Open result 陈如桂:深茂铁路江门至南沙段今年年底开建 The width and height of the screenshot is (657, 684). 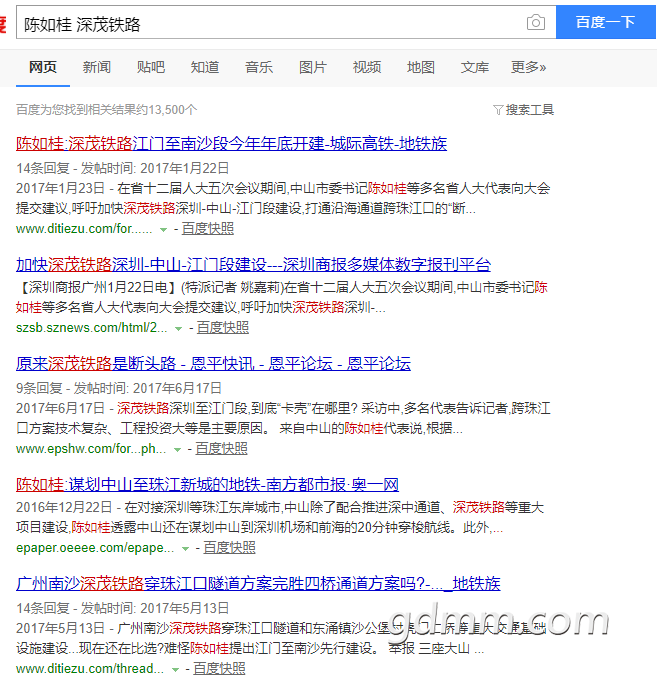pyautogui.click(x=232, y=144)
